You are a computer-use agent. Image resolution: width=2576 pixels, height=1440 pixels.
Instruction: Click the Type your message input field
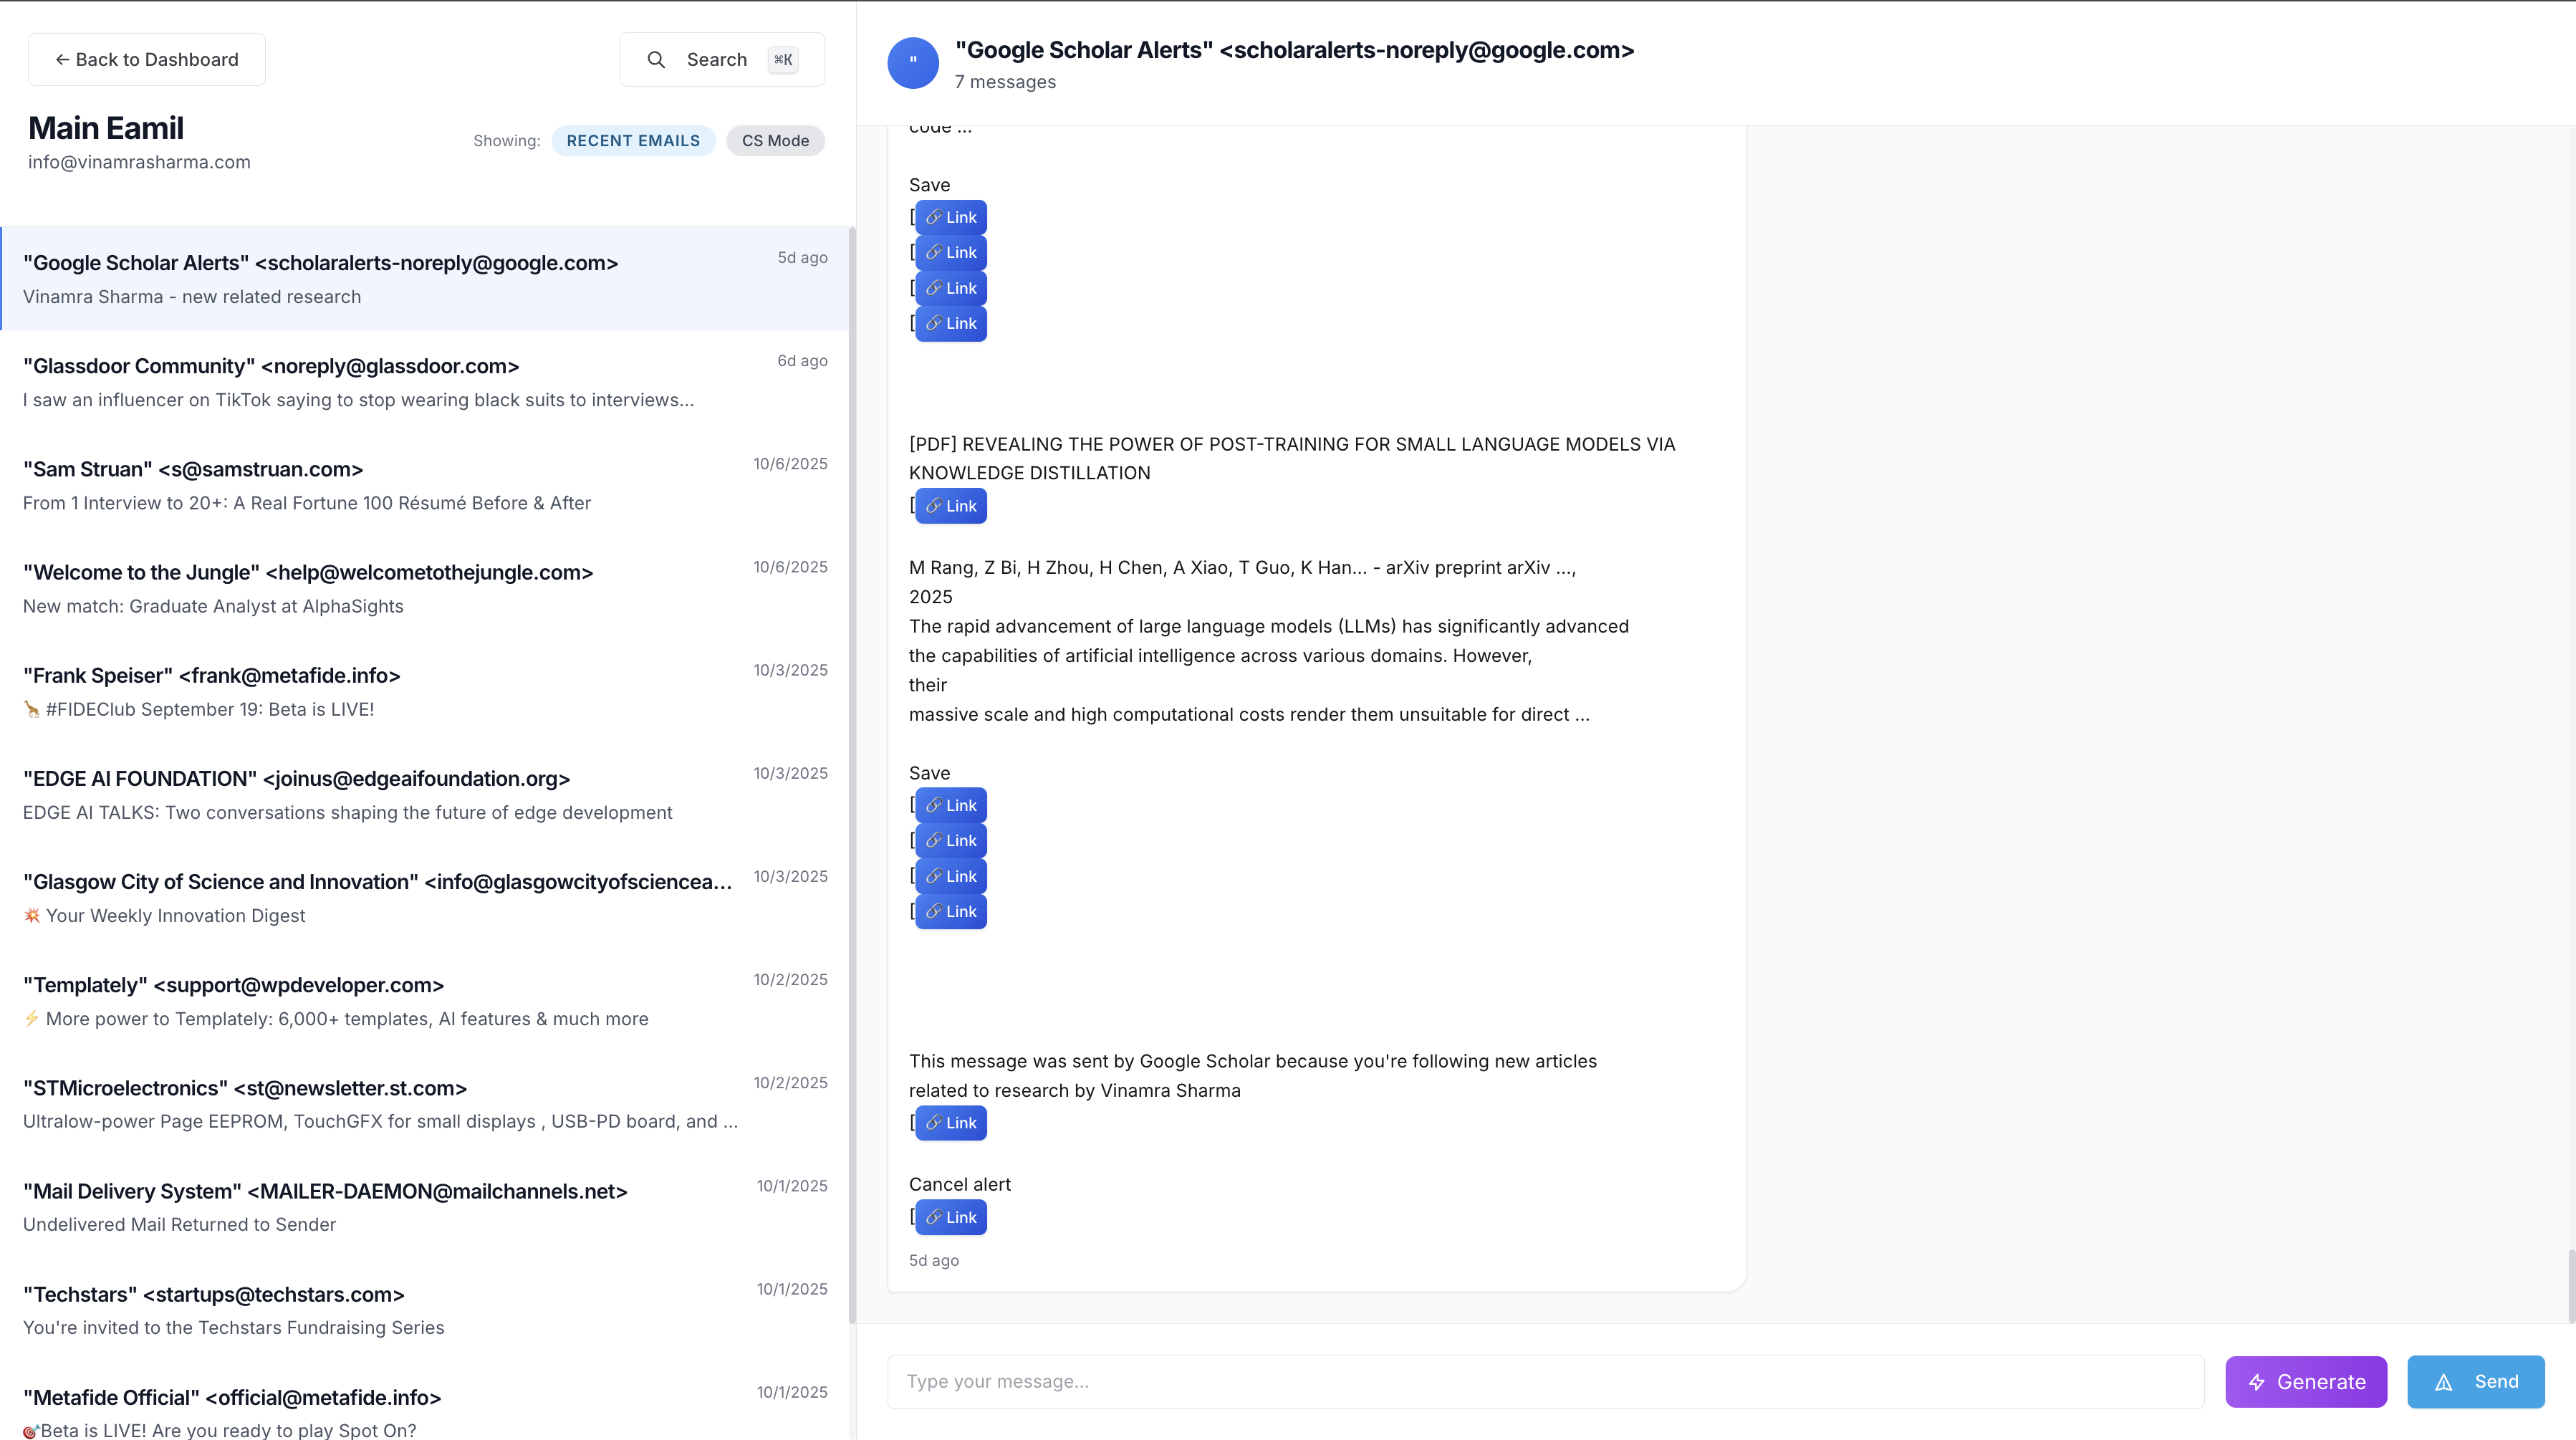click(1545, 1382)
